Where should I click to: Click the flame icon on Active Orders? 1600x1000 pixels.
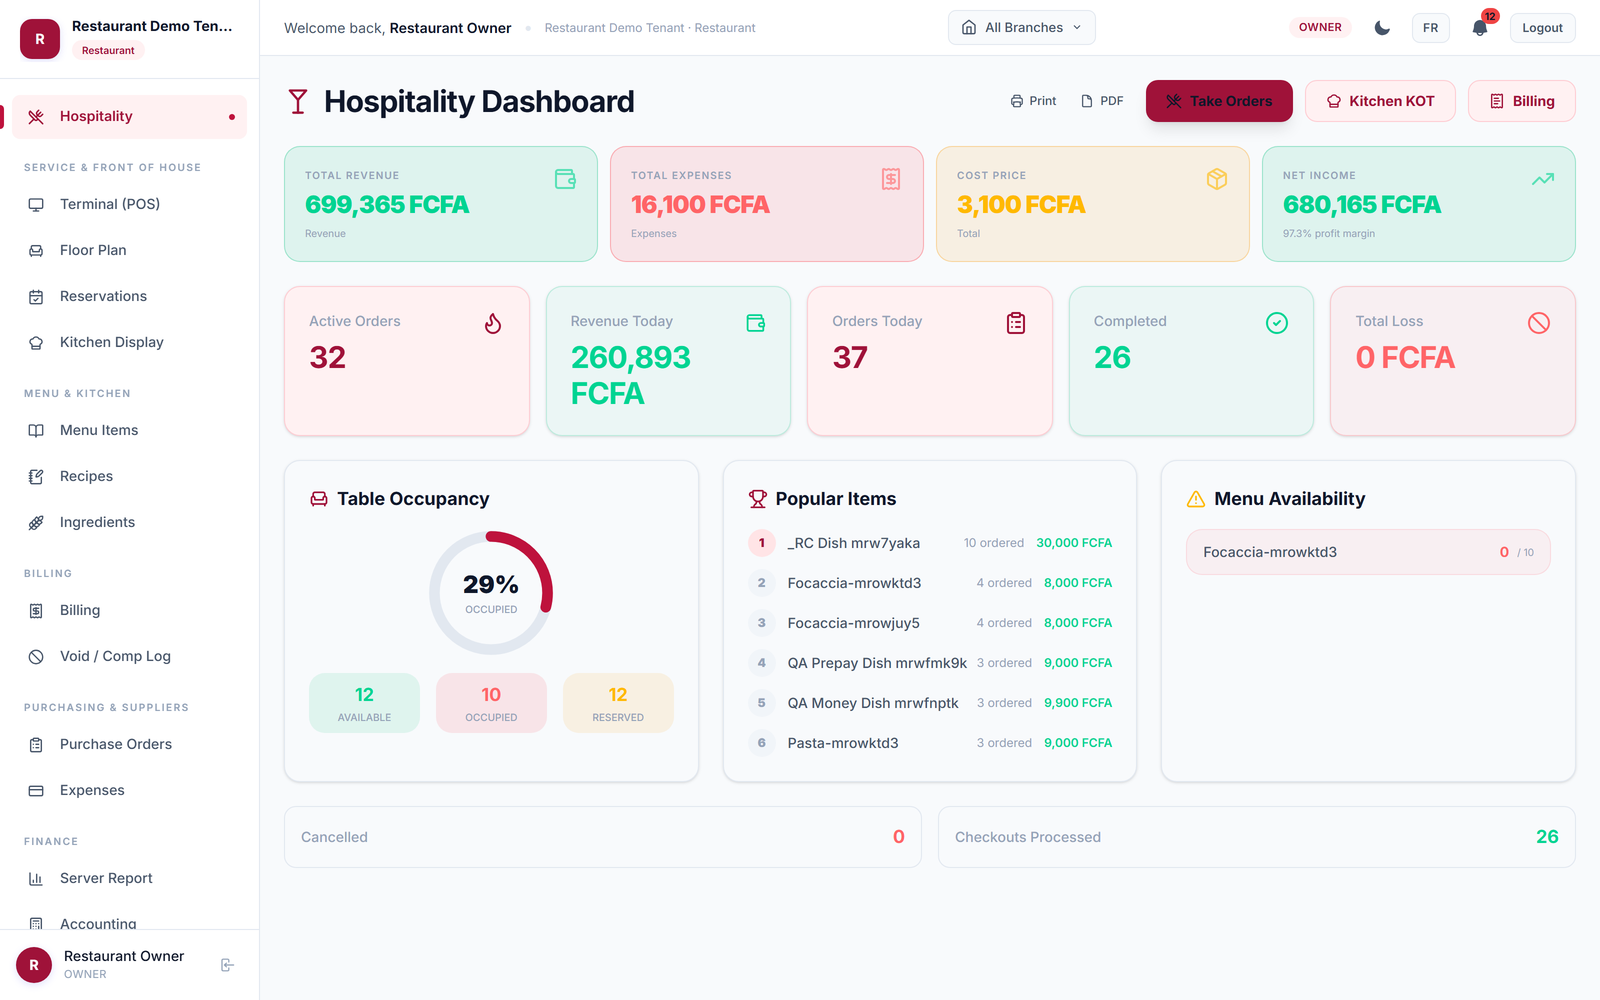pyautogui.click(x=493, y=323)
